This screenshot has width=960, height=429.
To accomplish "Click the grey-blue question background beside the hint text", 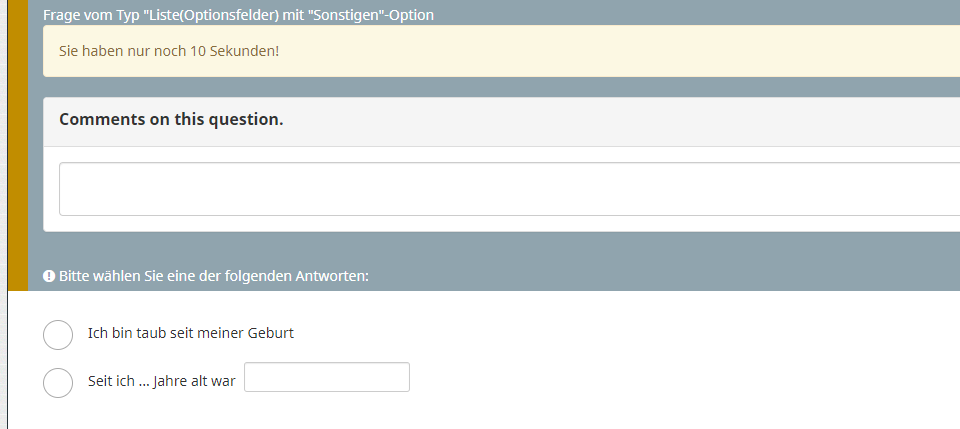I will [x=612, y=276].
